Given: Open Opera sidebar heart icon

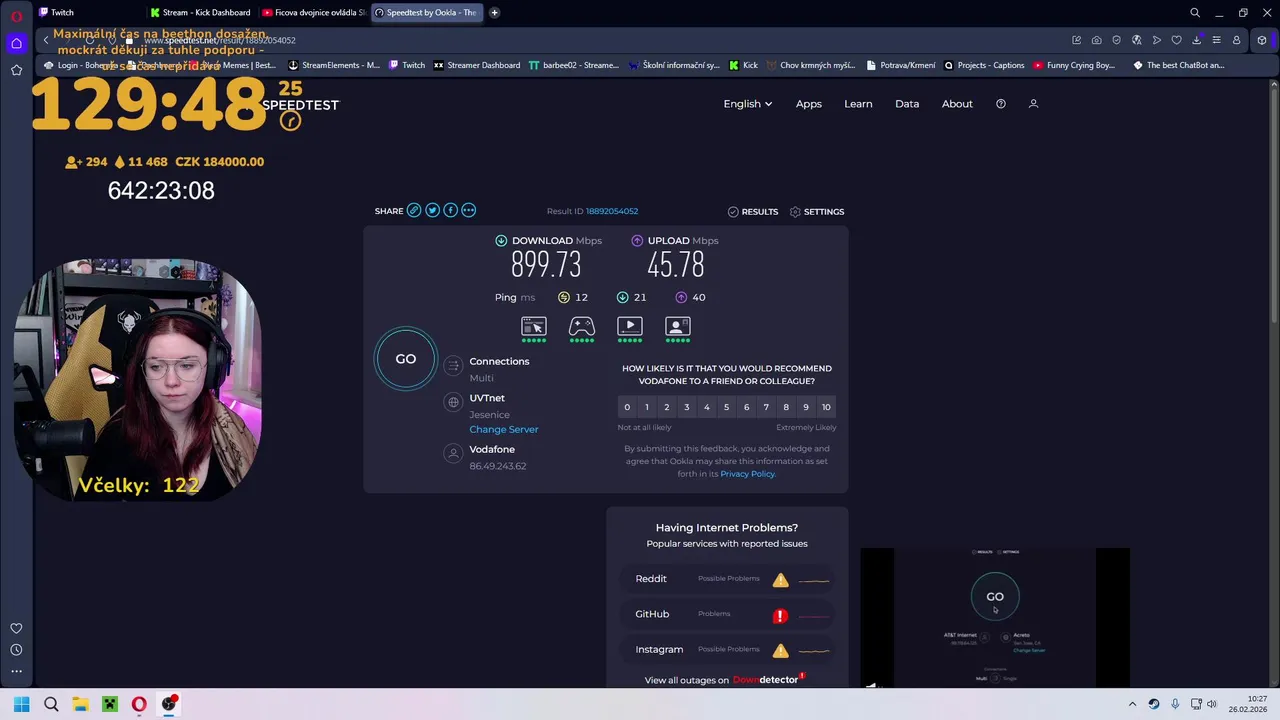Looking at the screenshot, I should pyautogui.click(x=16, y=628).
